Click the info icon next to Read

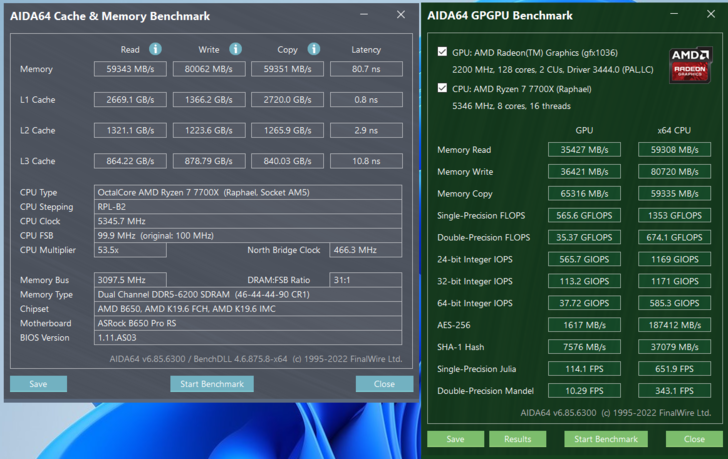(x=155, y=49)
